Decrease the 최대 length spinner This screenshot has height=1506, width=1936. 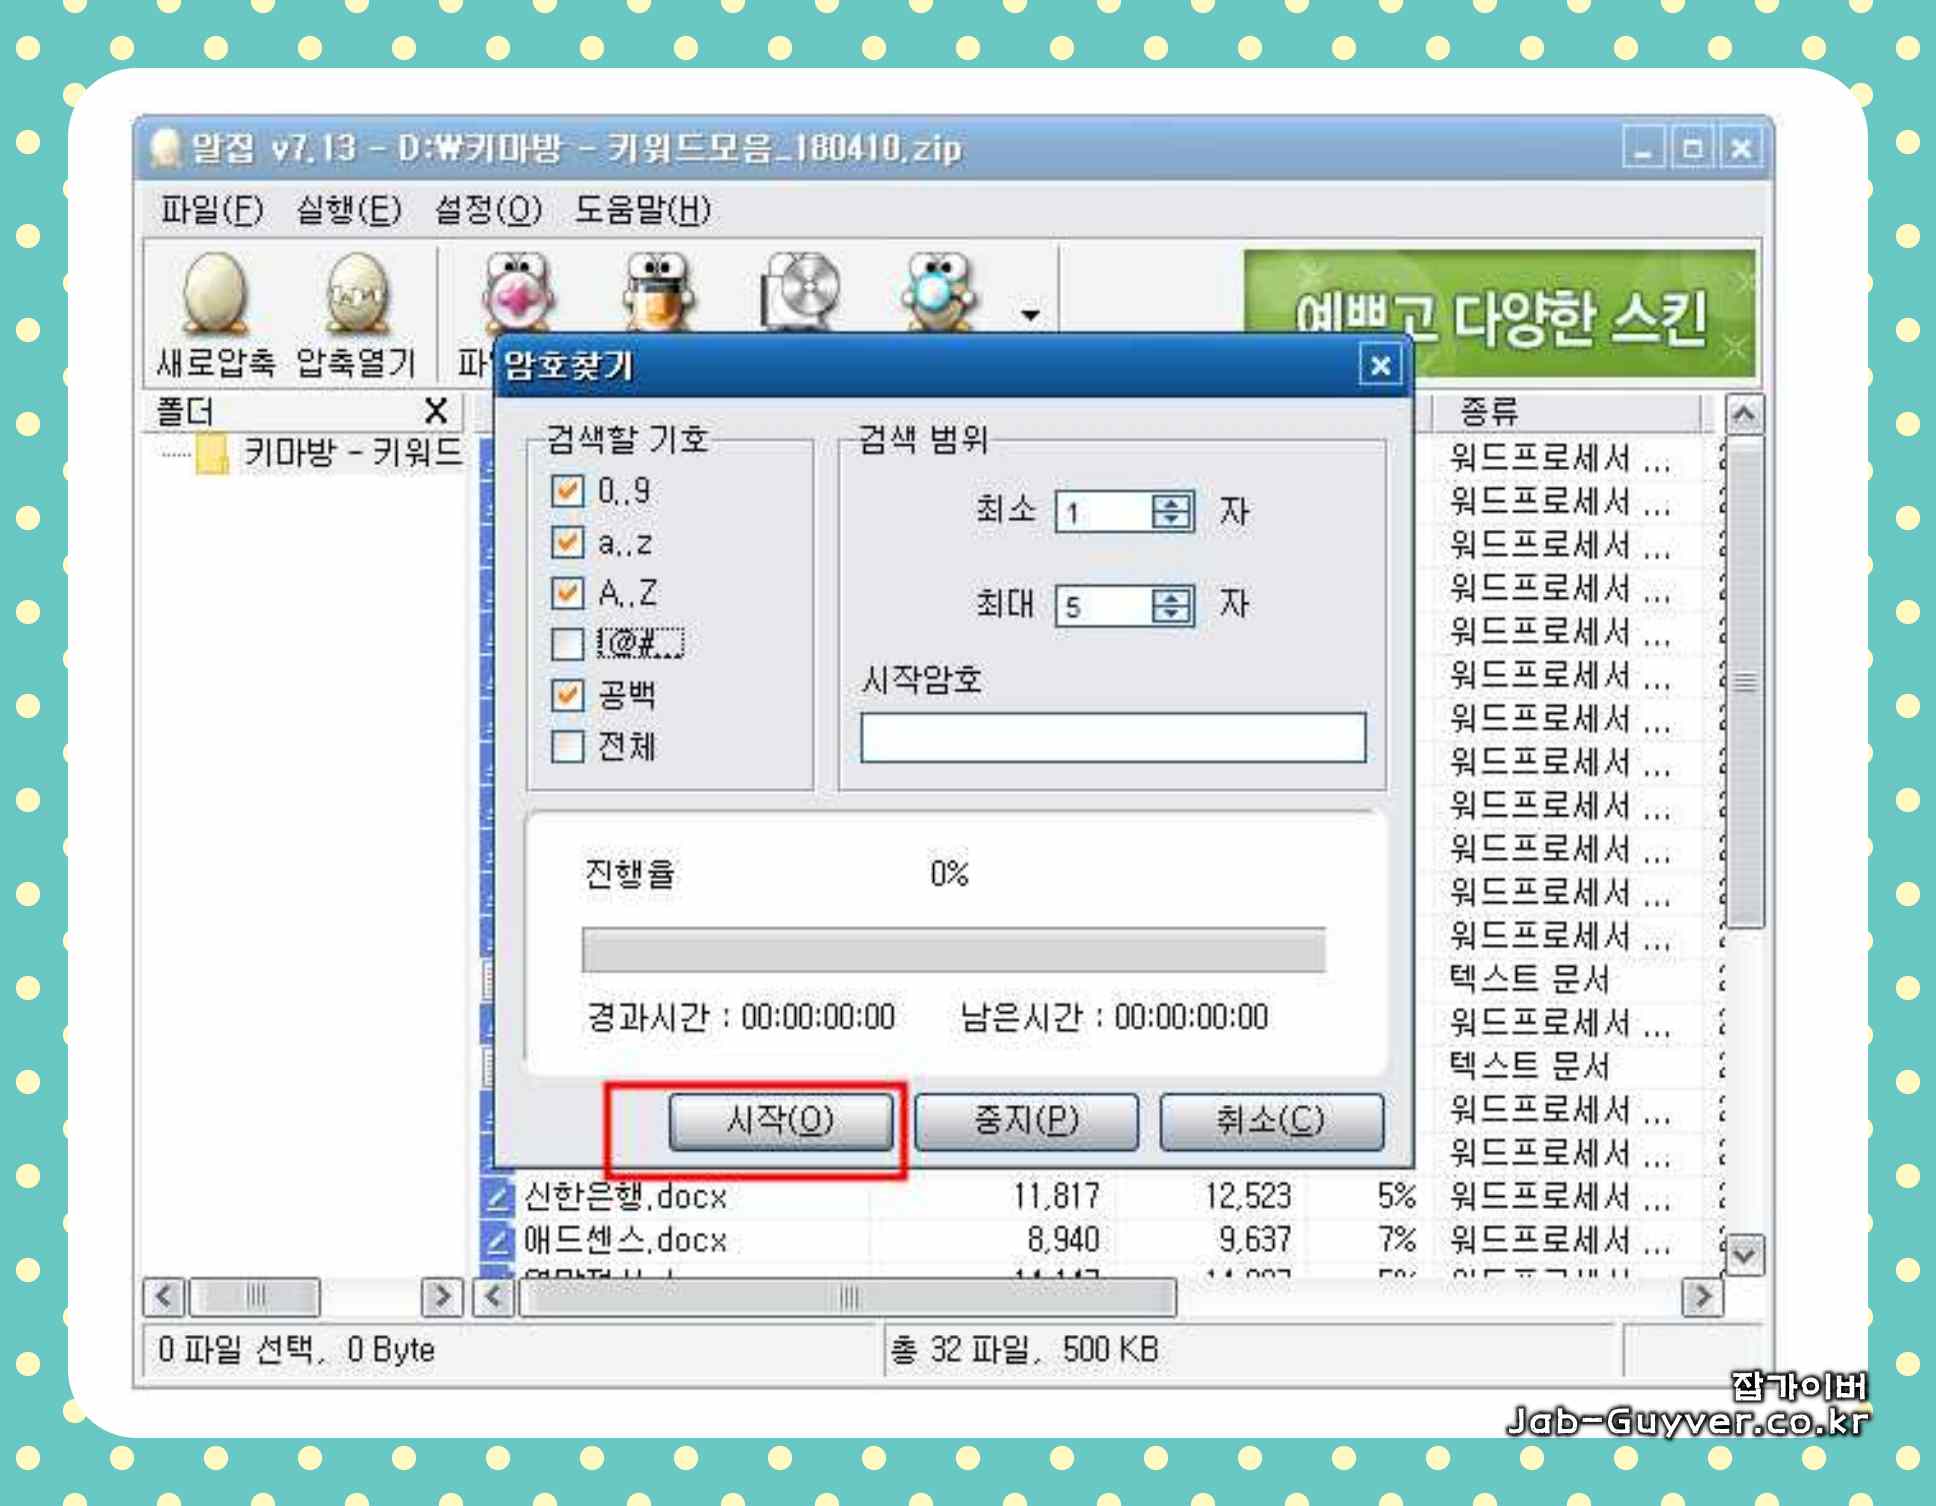point(1171,614)
